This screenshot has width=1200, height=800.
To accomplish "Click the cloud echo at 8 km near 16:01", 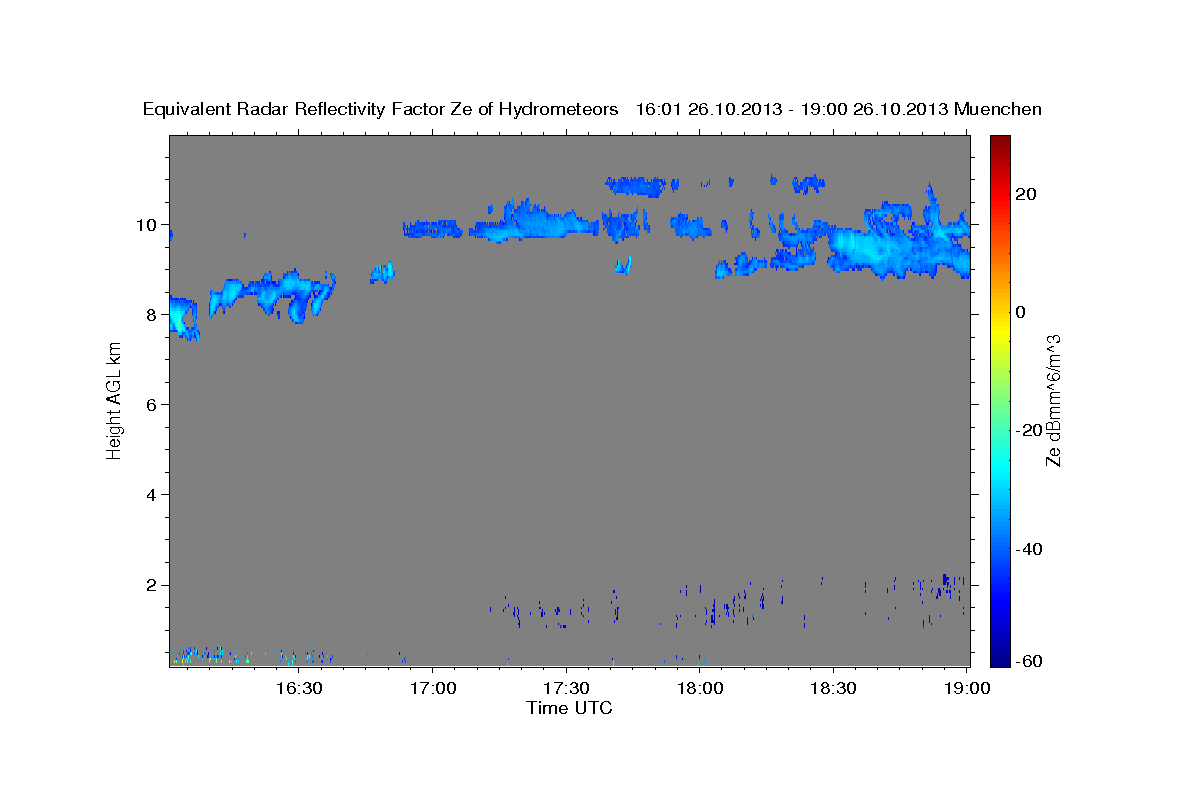I will click(x=184, y=318).
